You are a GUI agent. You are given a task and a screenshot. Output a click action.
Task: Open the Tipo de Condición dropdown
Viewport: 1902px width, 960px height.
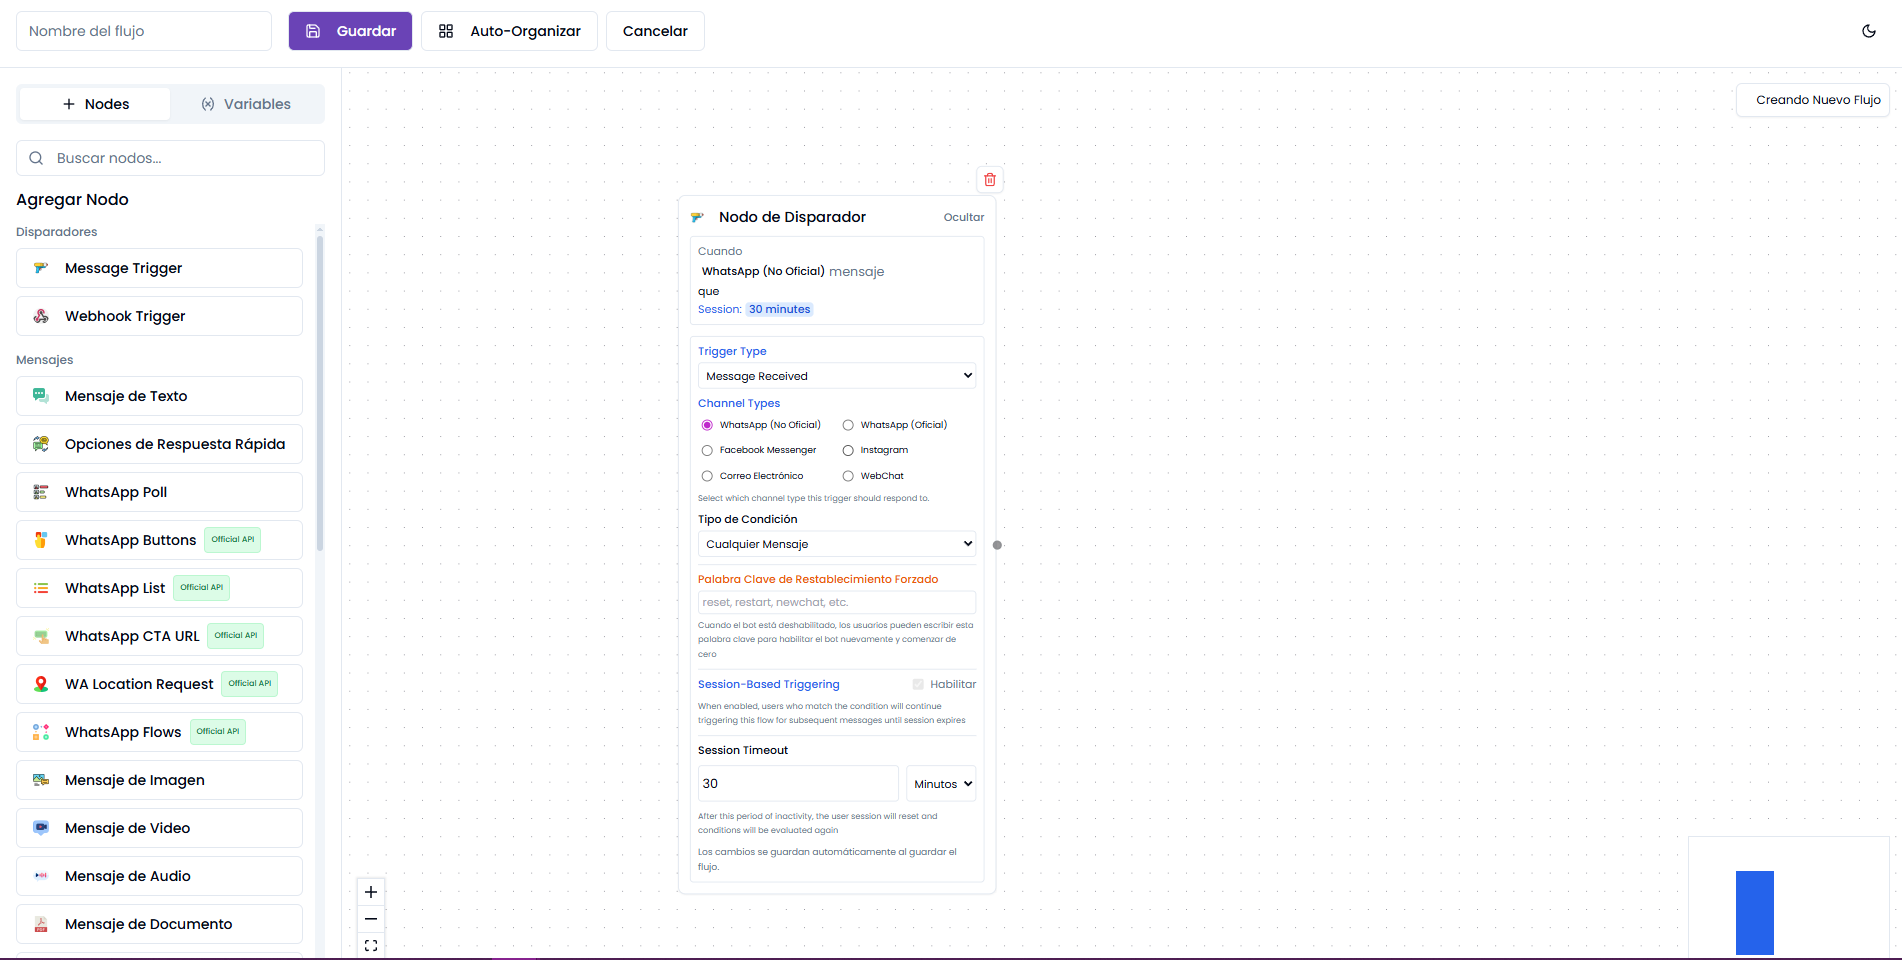[836, 544]
